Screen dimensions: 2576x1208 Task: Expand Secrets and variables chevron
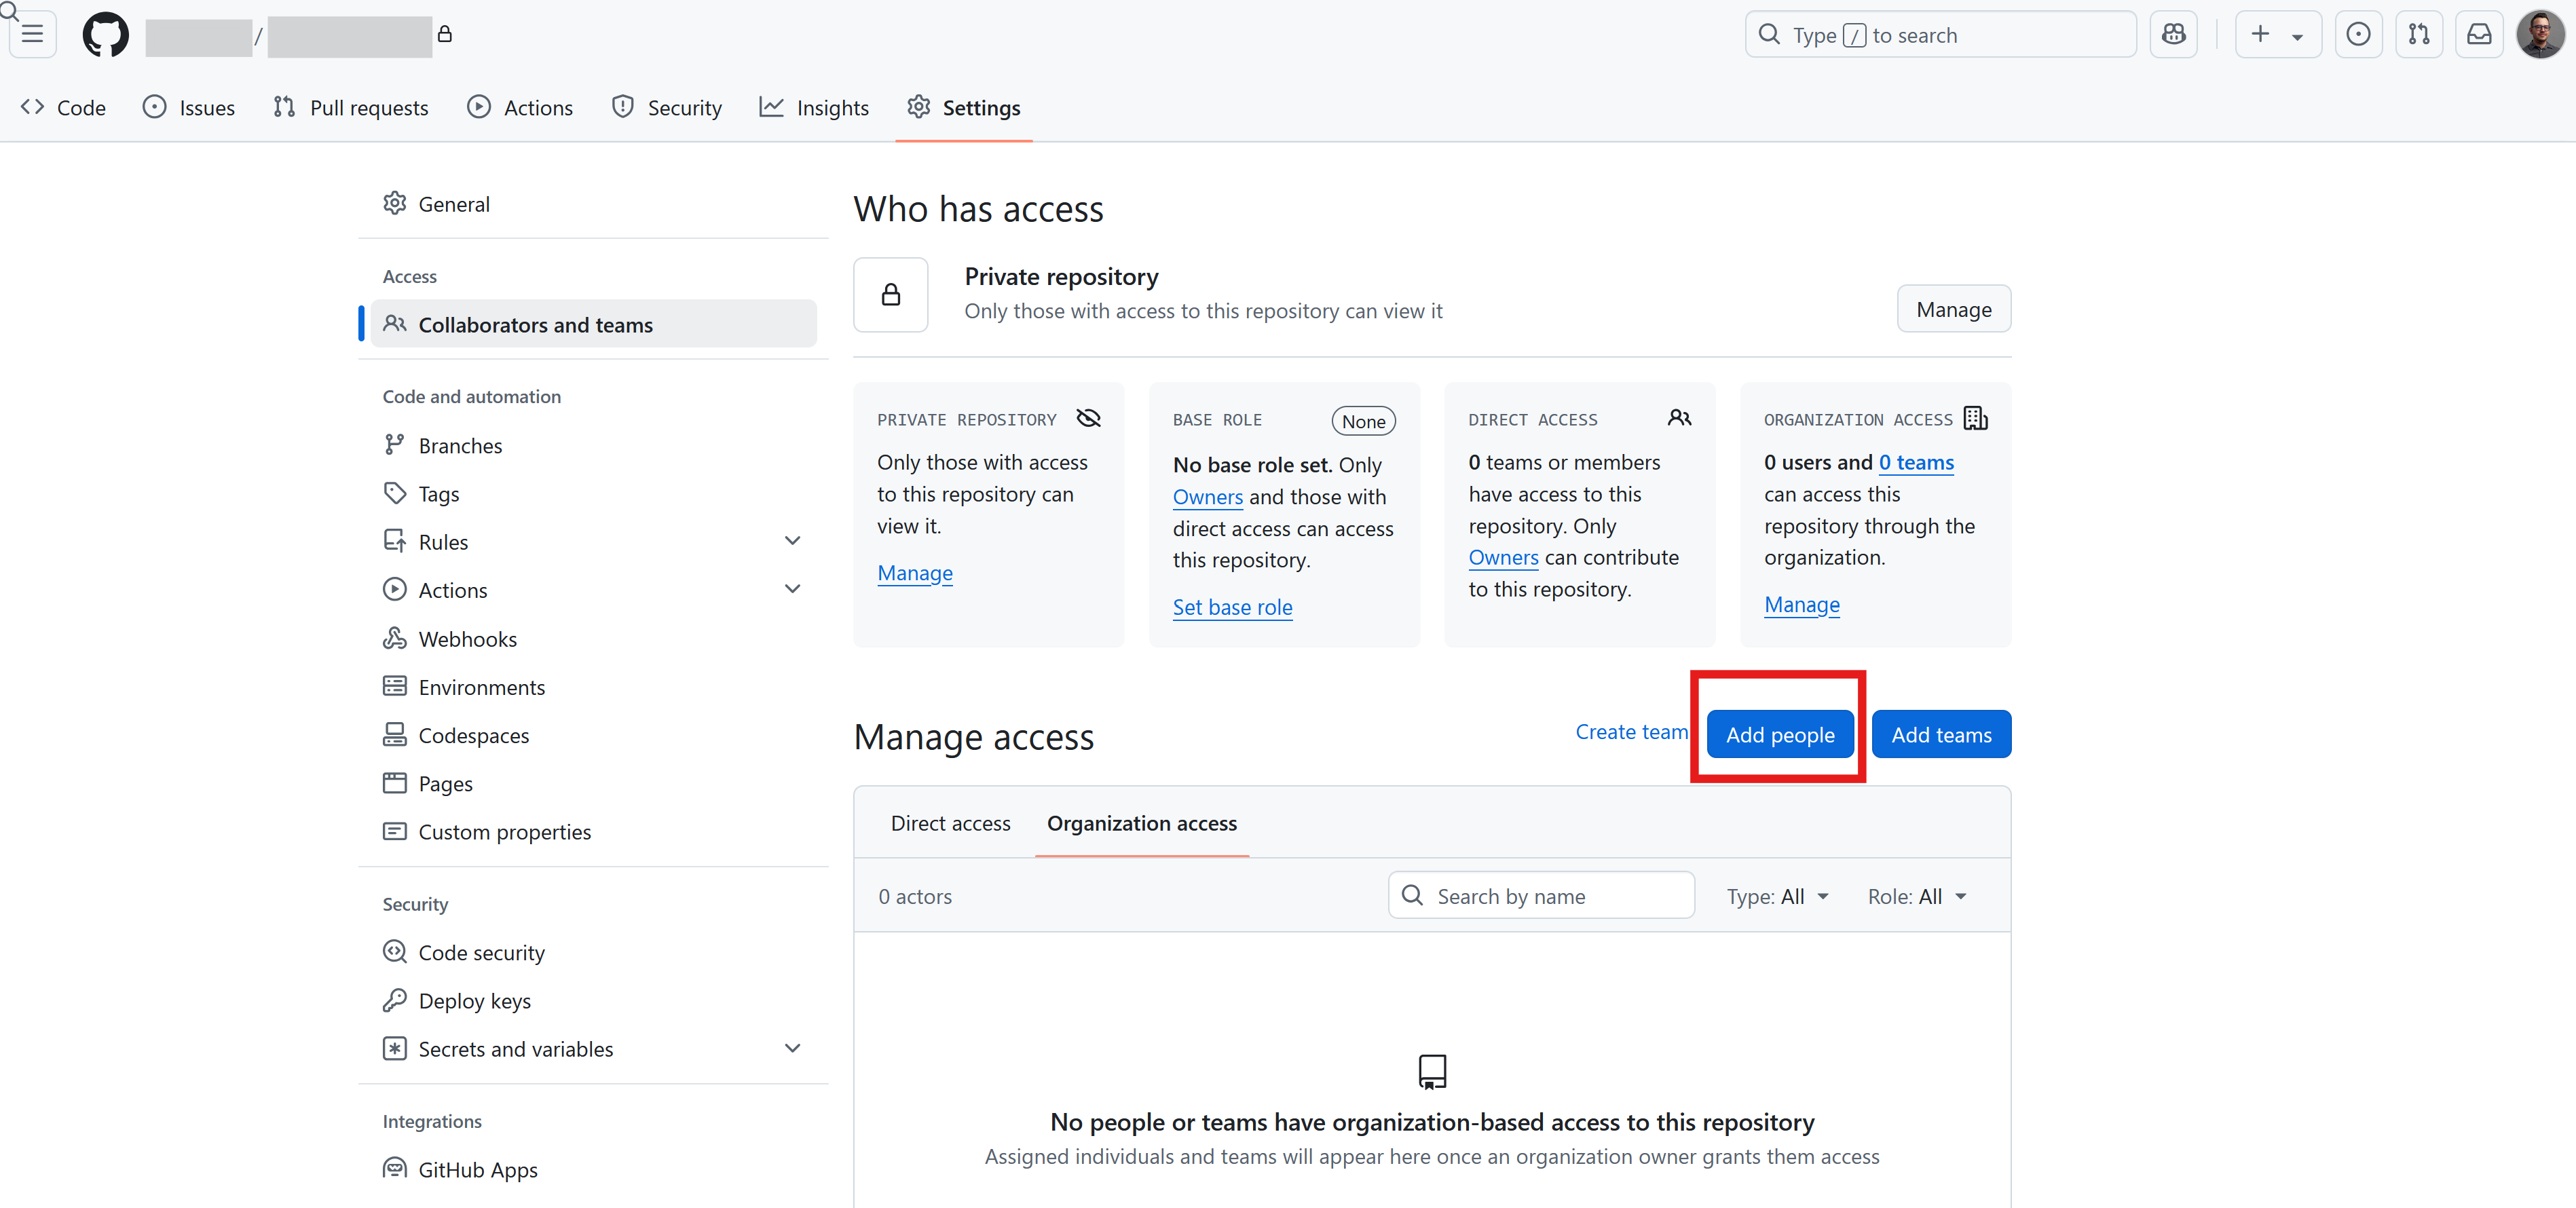(793, 1048)
